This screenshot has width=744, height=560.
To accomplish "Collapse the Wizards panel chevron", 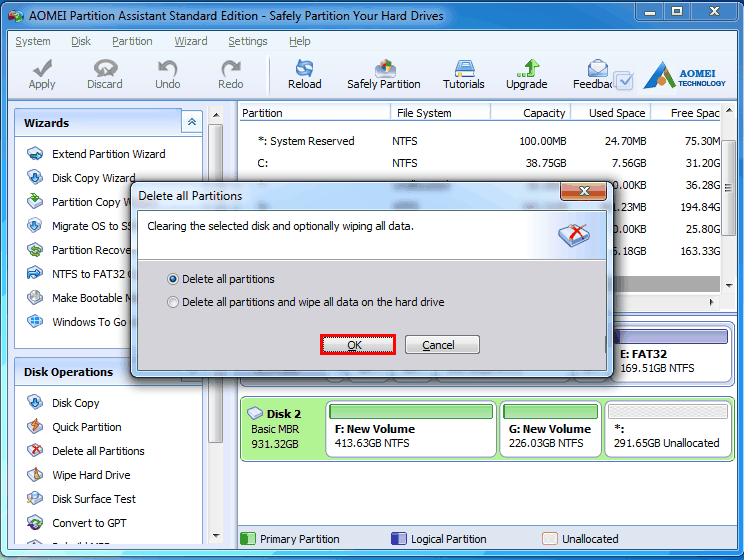I will tap(192, 122).
